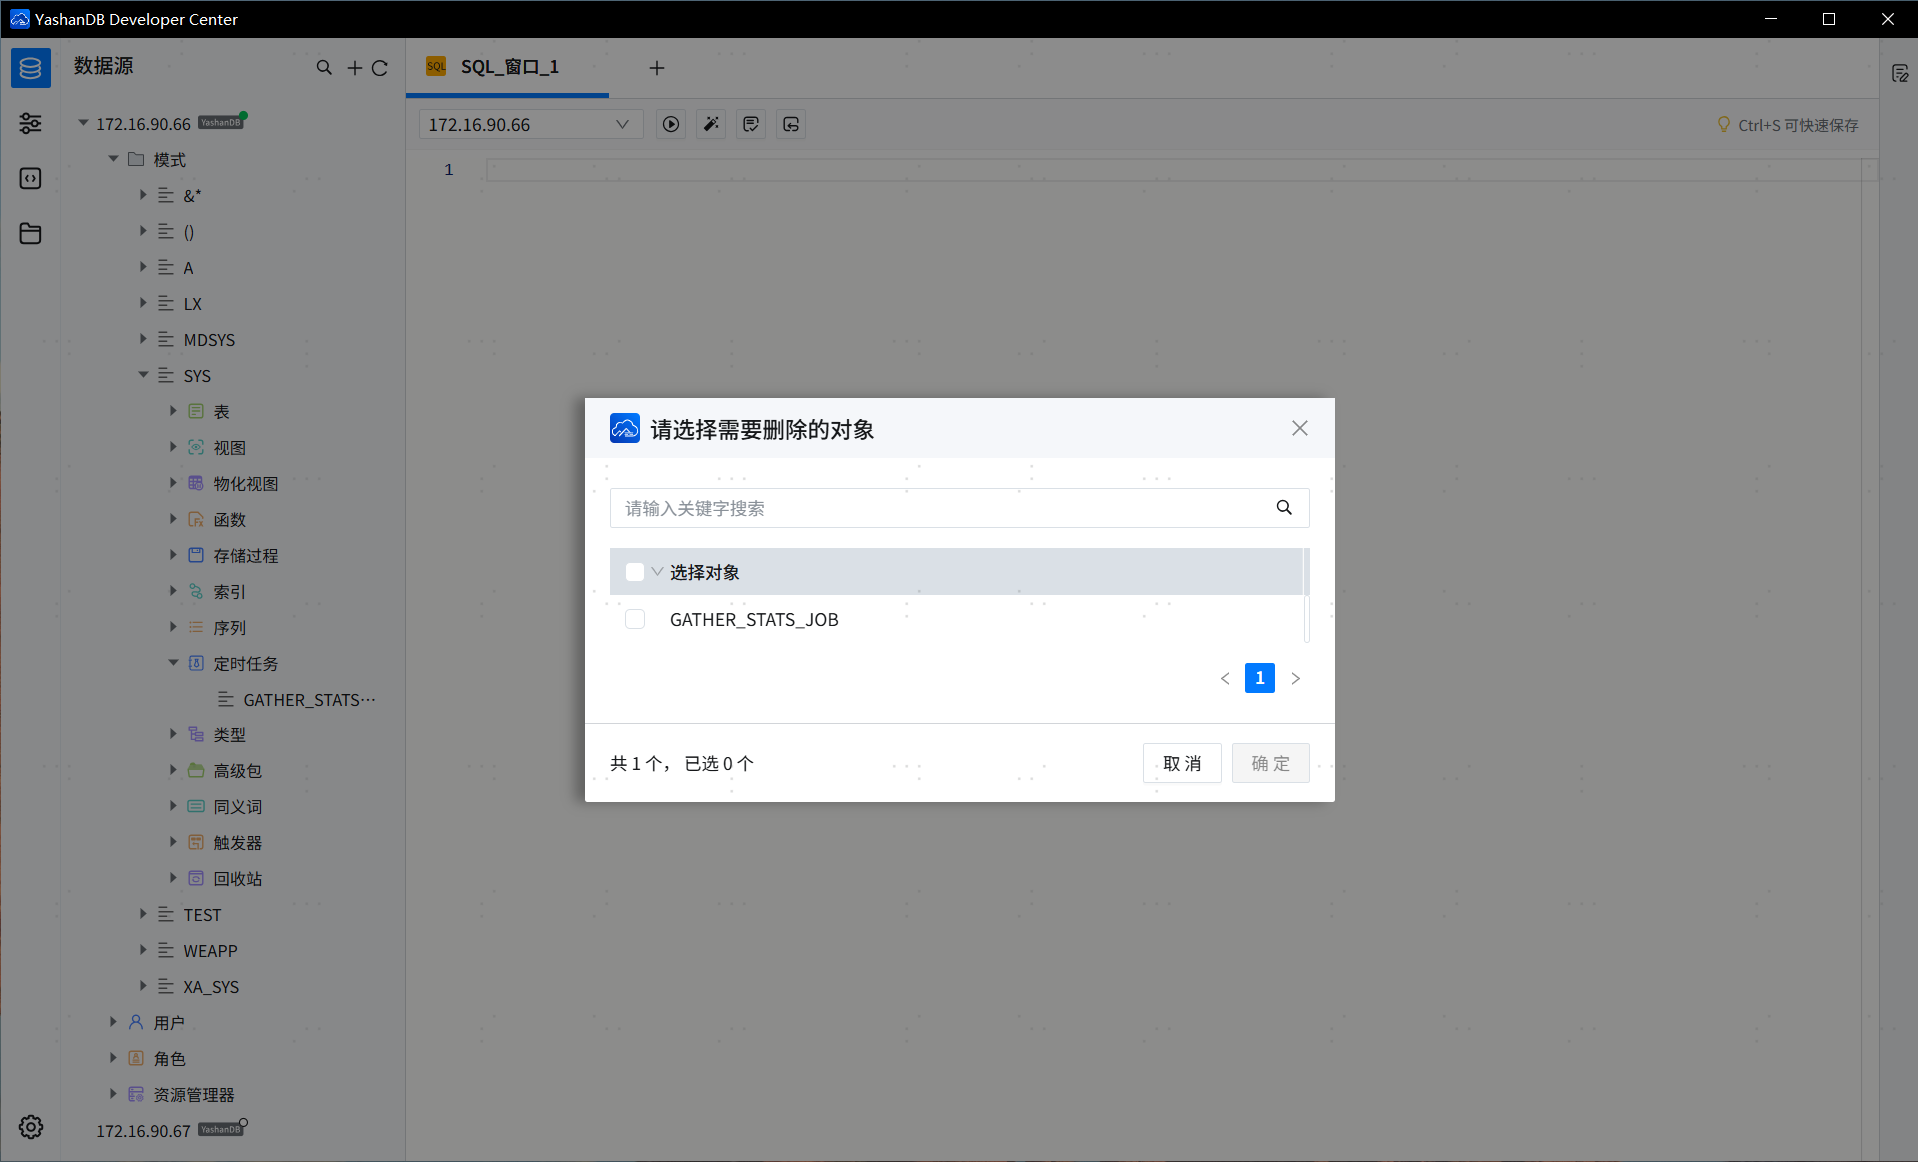Click previous page arrow in dialog
Screen dimensions: 1918x1162
[1225, 678]
